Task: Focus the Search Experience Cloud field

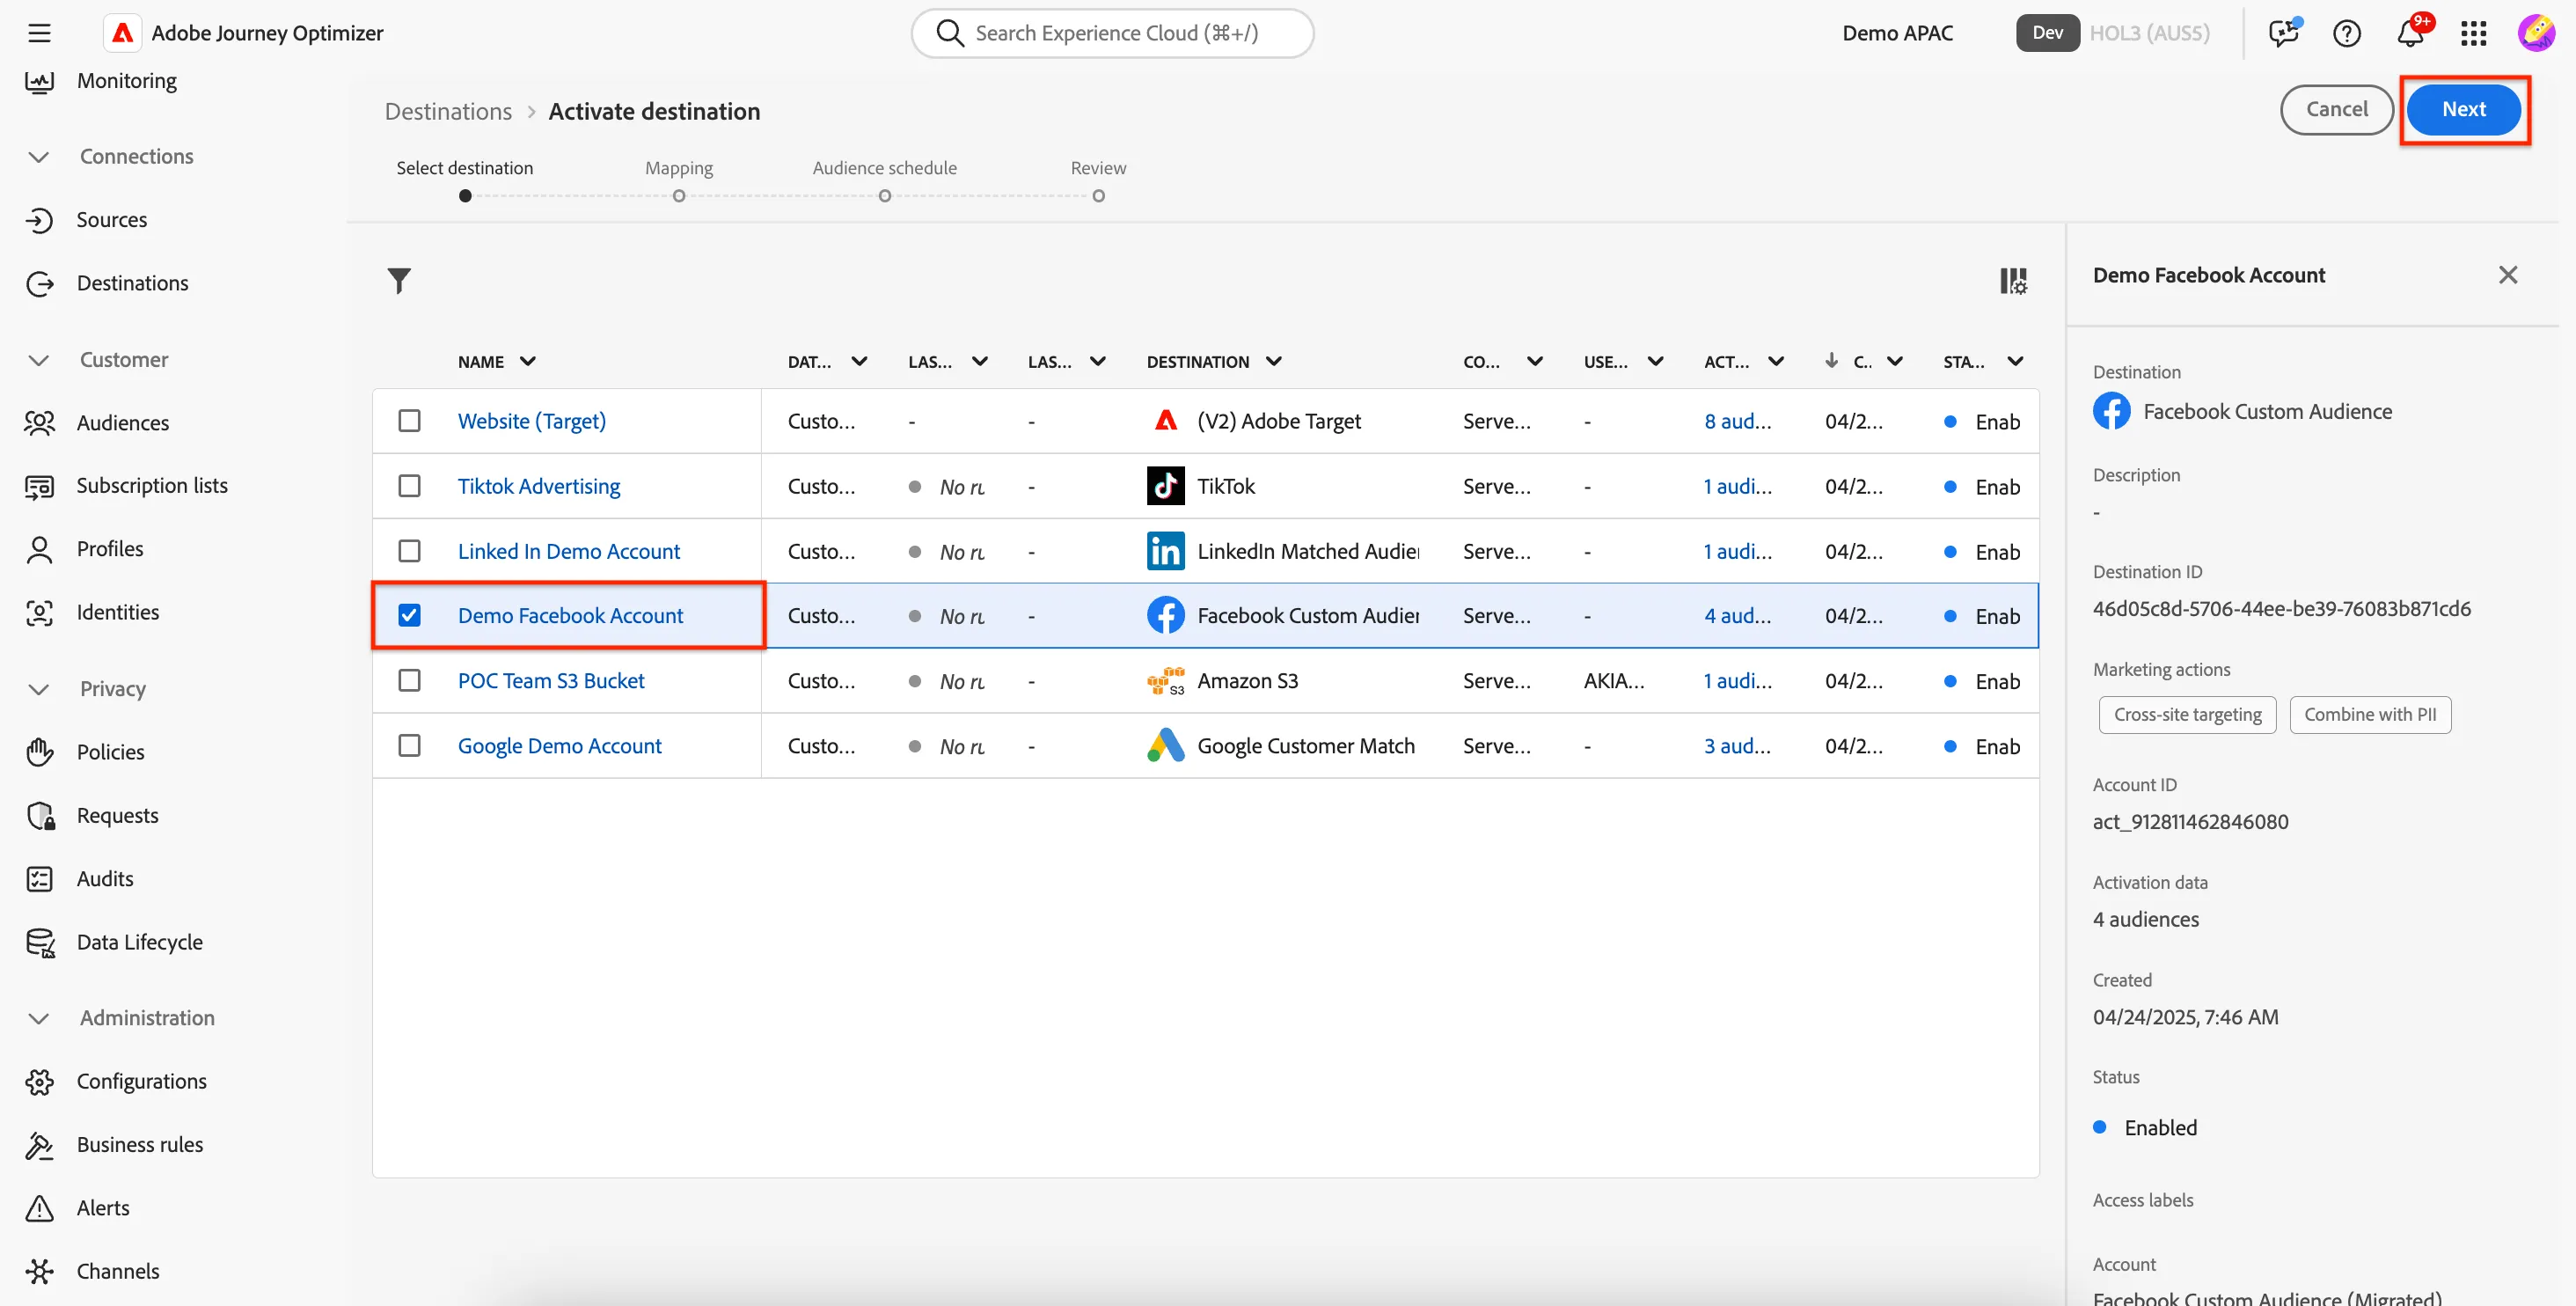Action: (1112, 33)
